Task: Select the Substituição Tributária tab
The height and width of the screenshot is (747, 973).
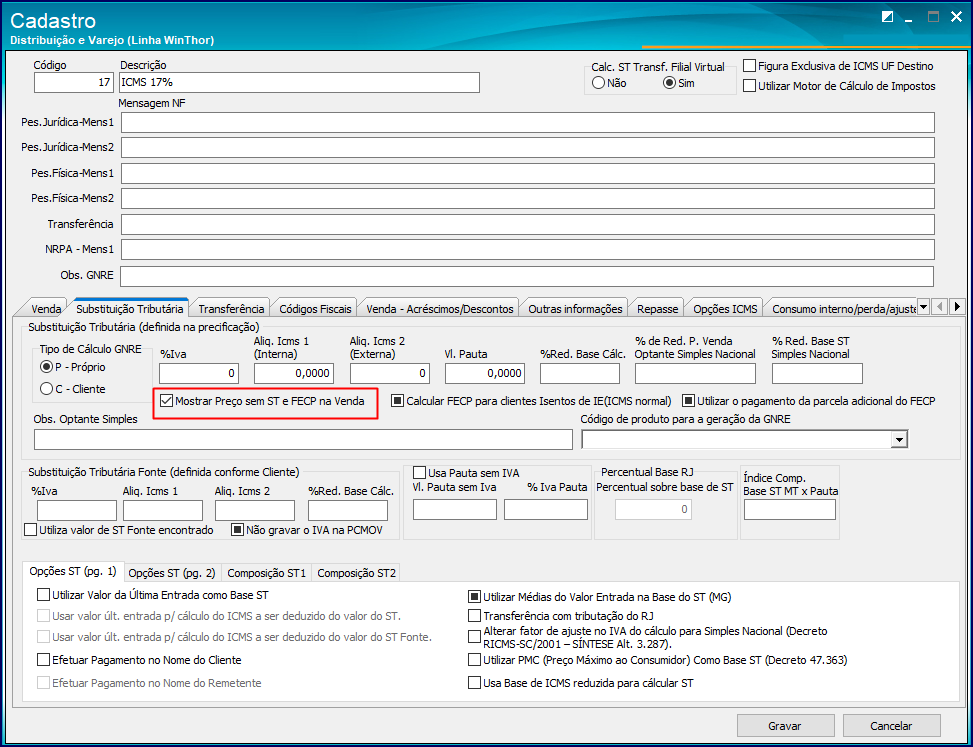Action: (129, 308)
